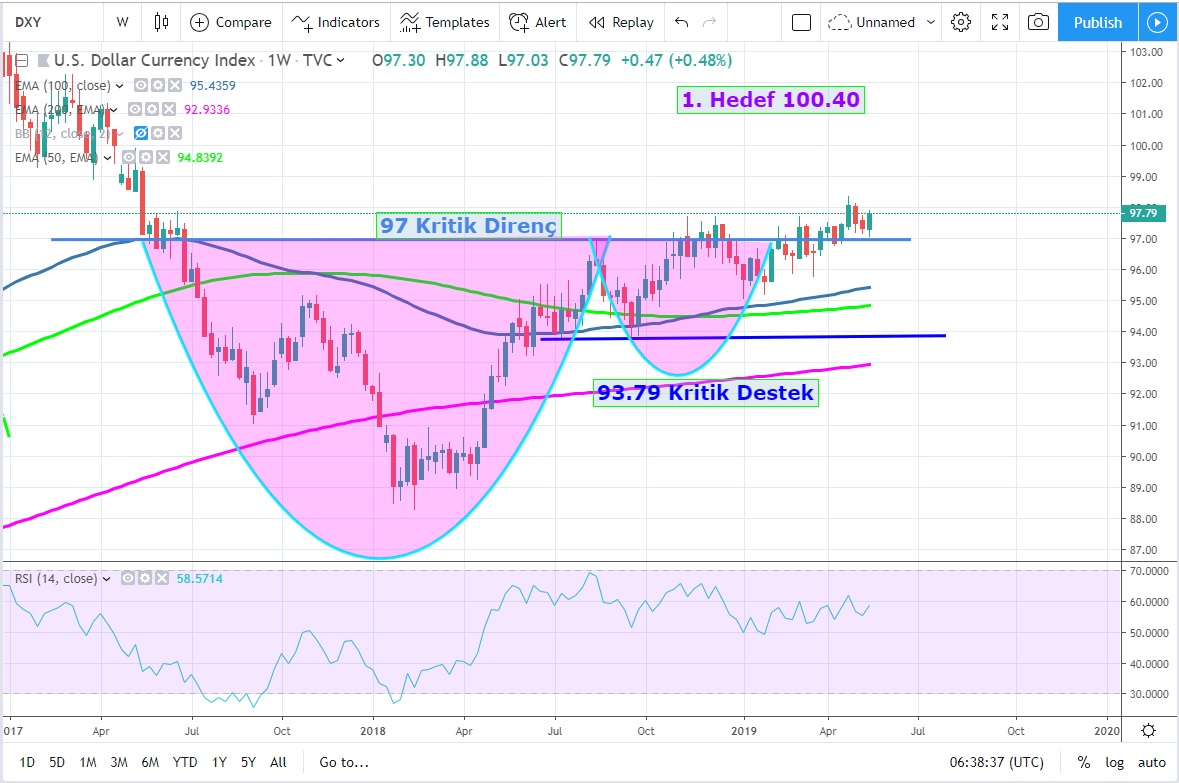This screenshot has height=783, width=1179.
Task: Open the Go to date dialog
Action: pyautogui.click(x=344, y=762)
